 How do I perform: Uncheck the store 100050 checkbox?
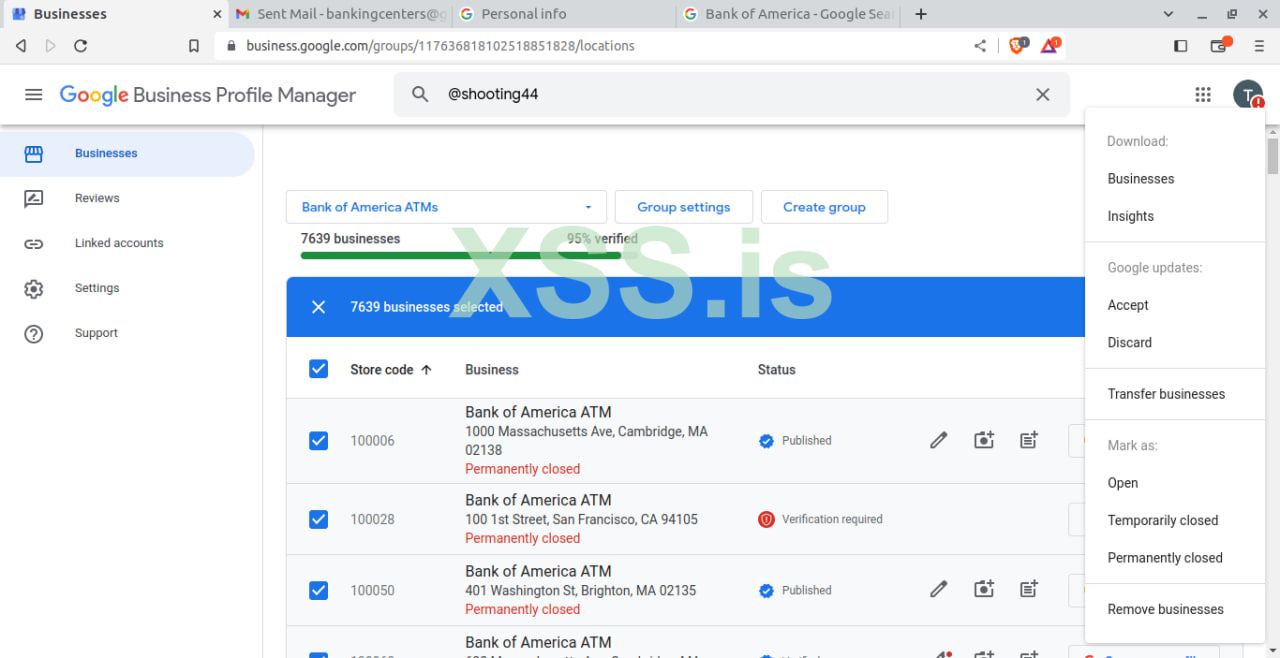(x=318, y=590)
